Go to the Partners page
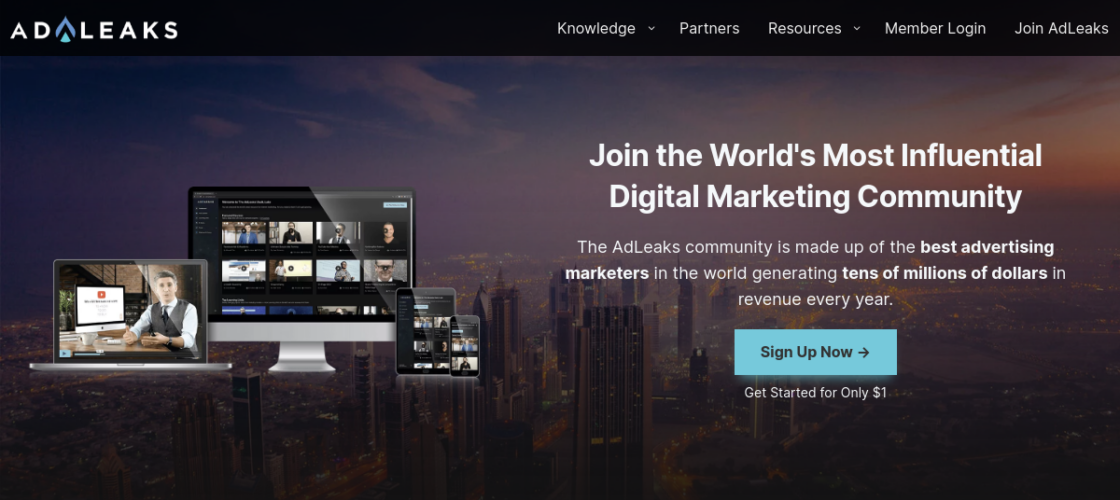Screen dimensions: 1120x500 coord(709,28)
